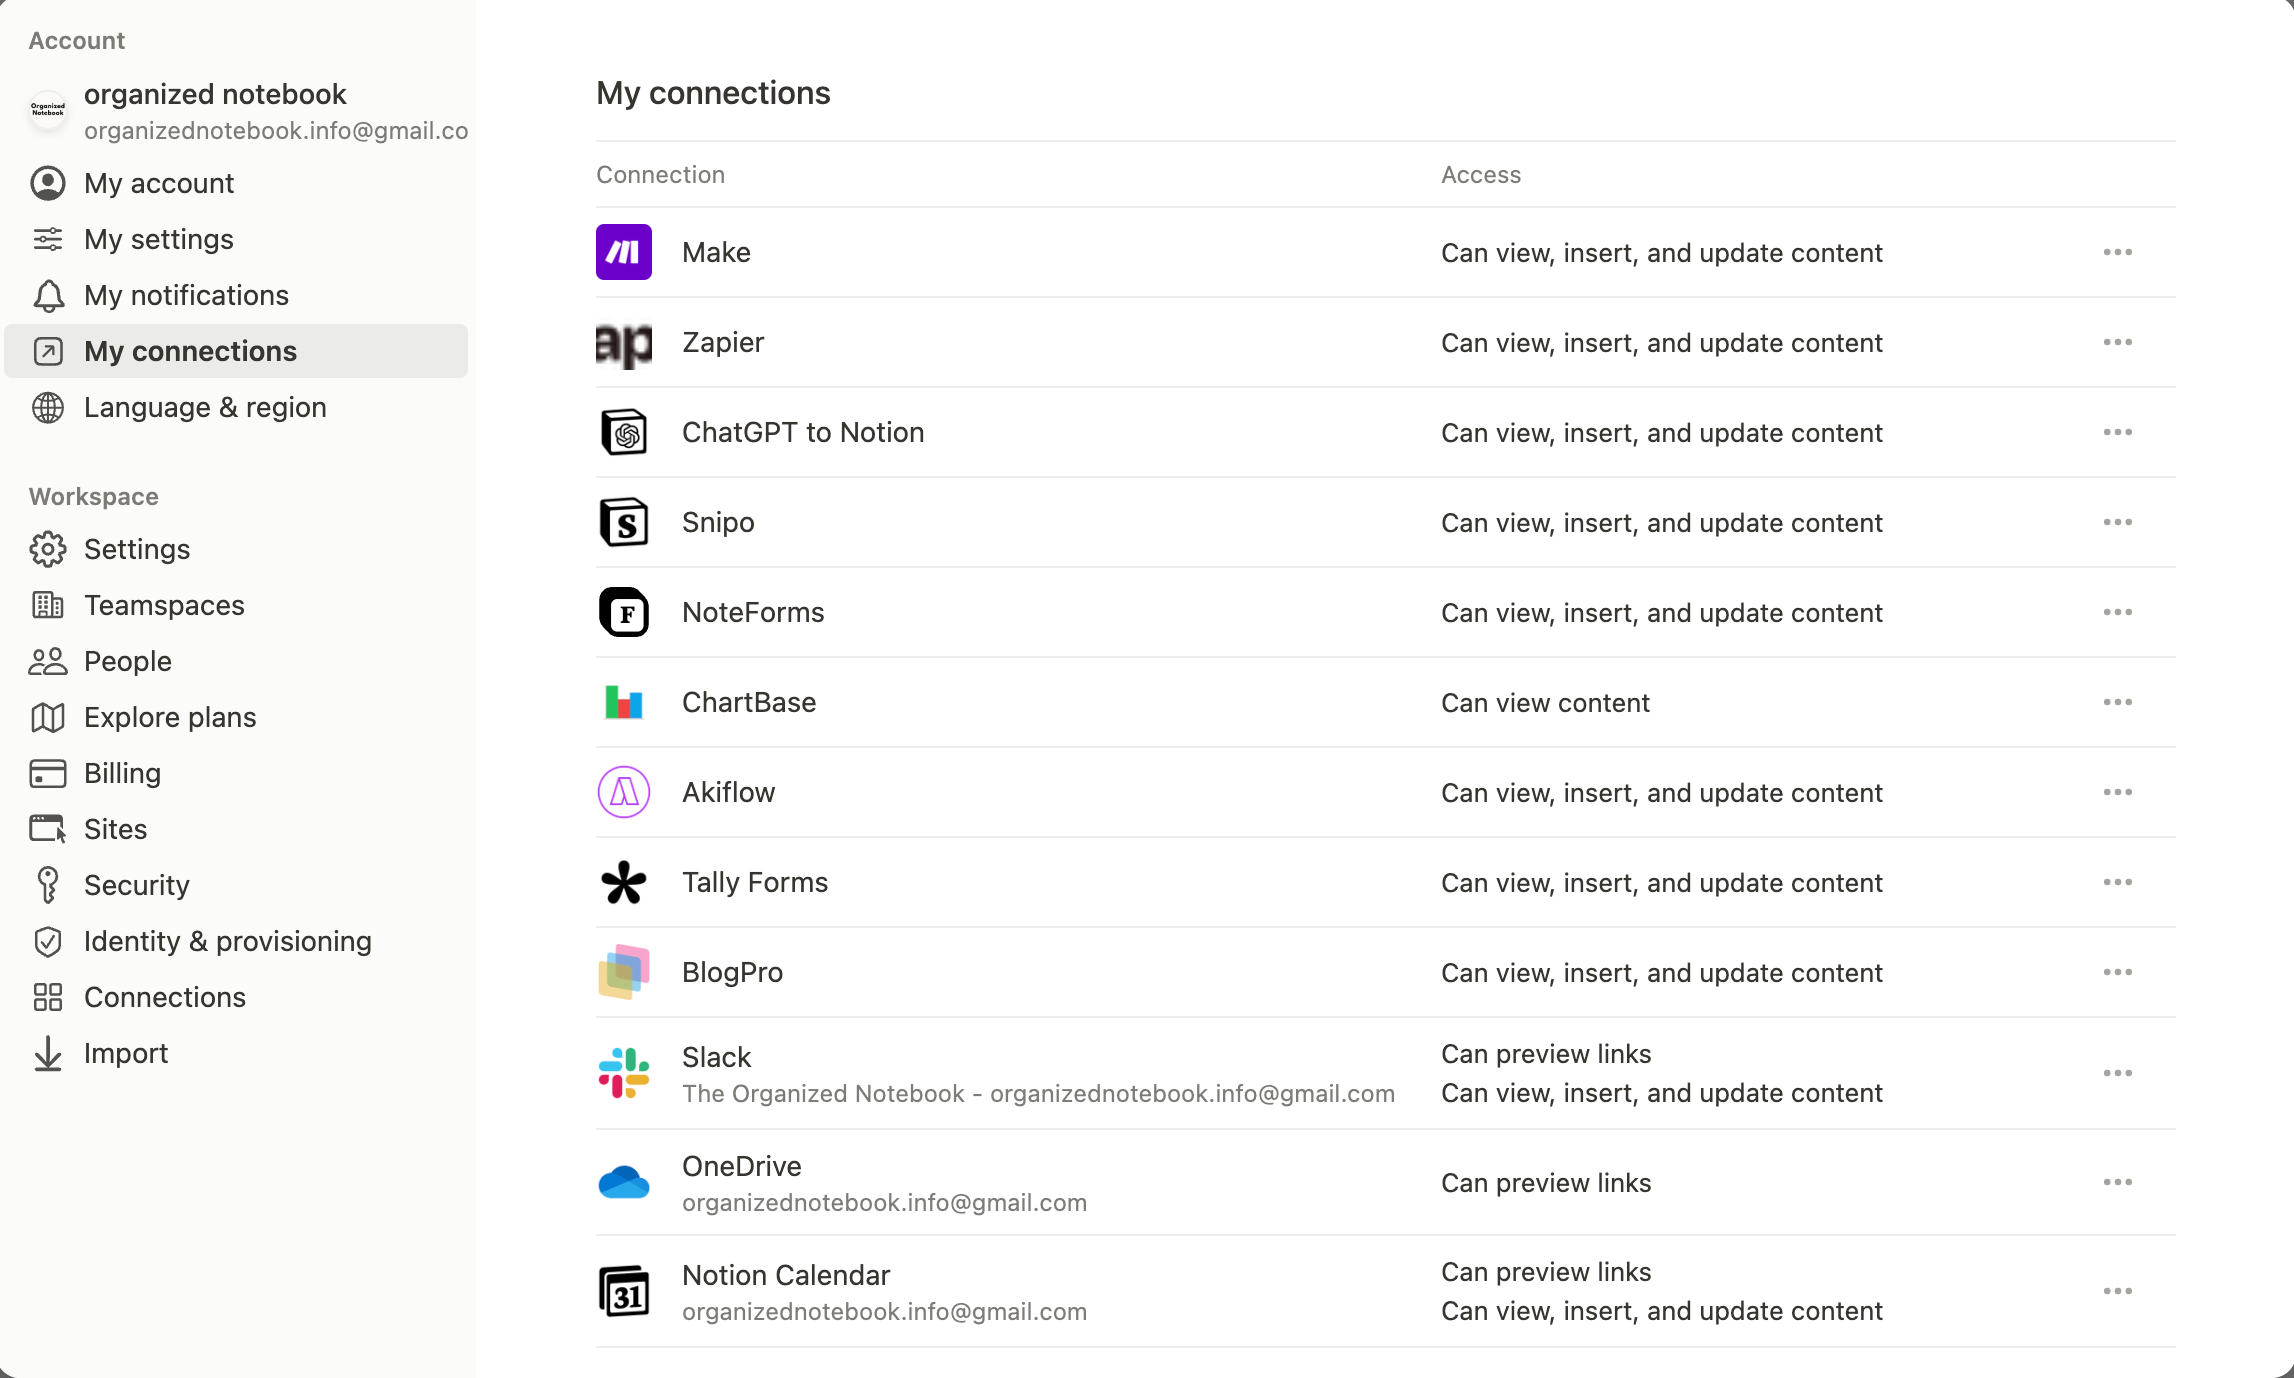Expand options for OneDrive connection
The image size is (2294, 1378).
click(2117, 1182)
